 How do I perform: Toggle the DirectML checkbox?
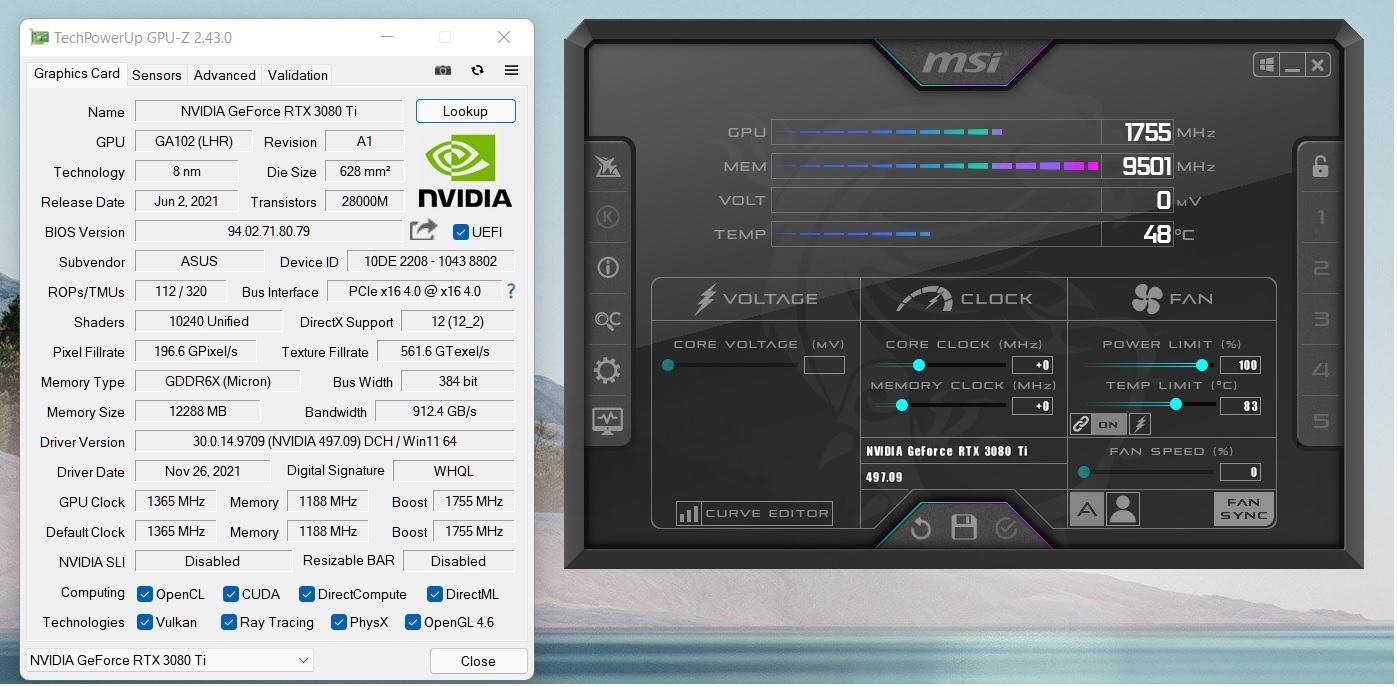tap(435, 594)
